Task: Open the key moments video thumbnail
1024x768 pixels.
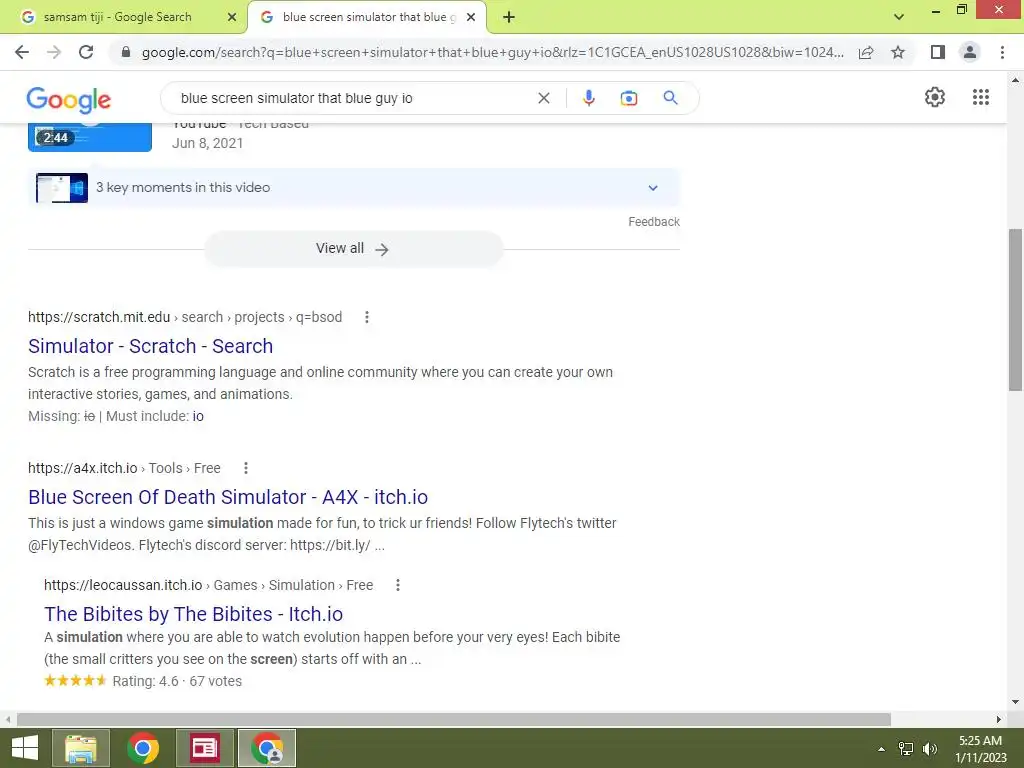Action: coord(61,188)
